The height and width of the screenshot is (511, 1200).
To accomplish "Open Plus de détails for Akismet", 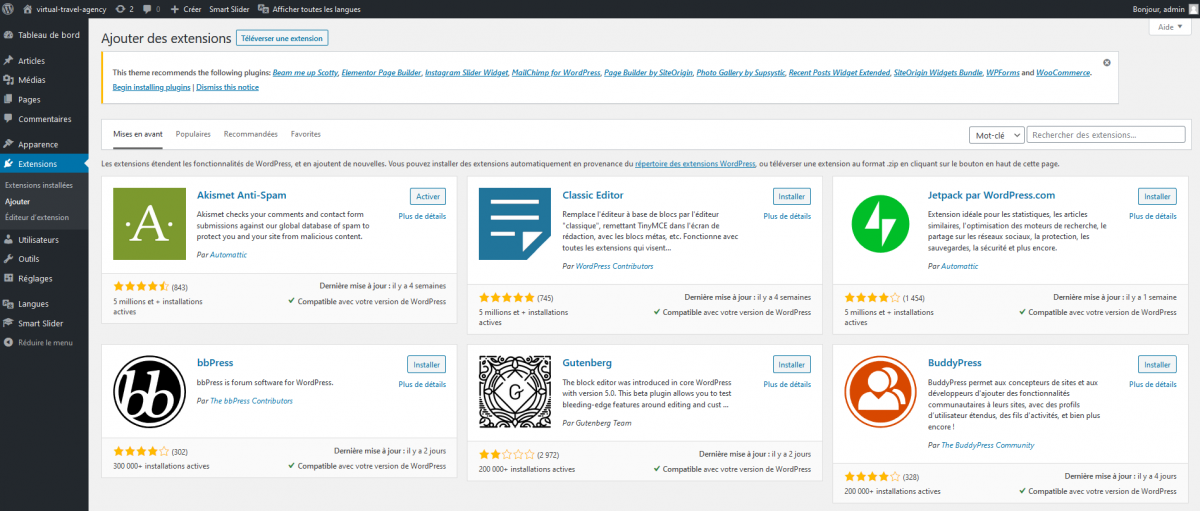I will [x=422, y=216].
